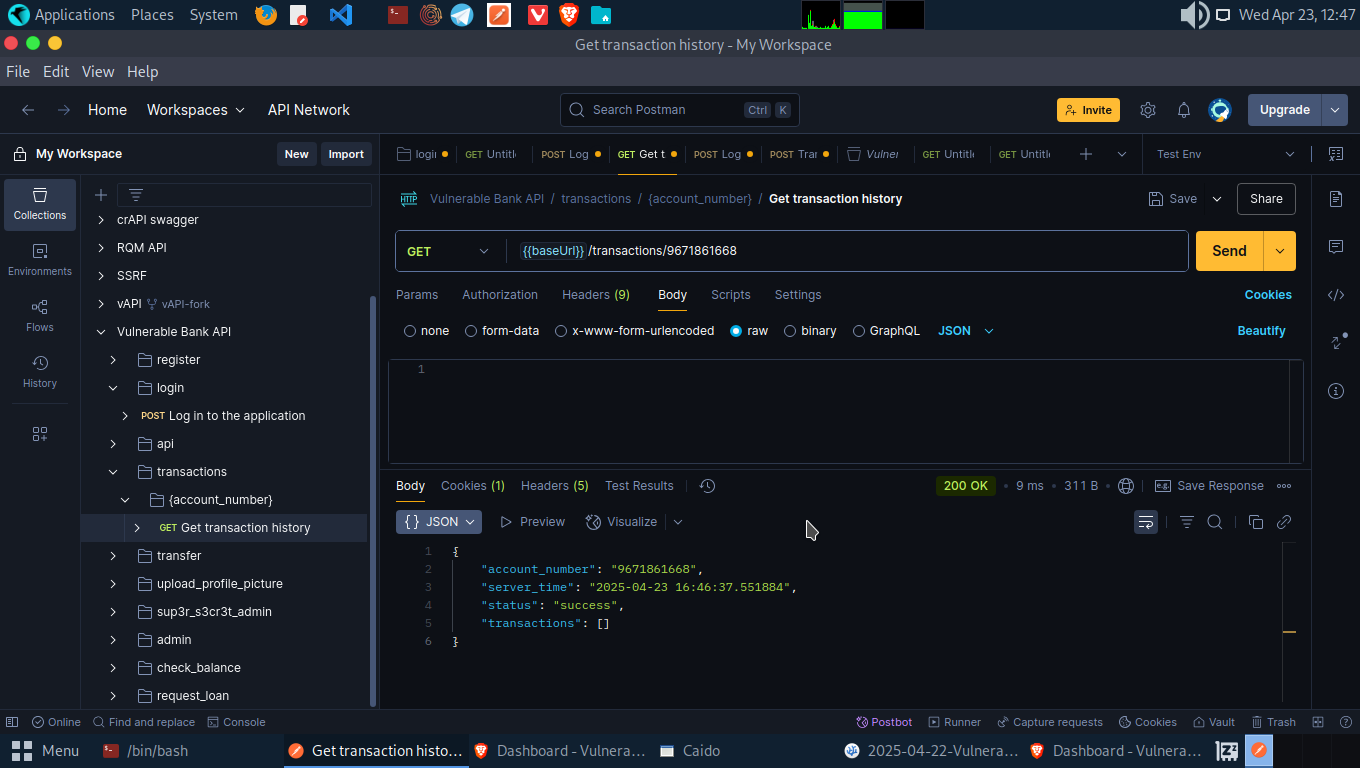Open Postbot in the footer
Viewport: 1360px width, 768px height.
click(x=884, y=722)
